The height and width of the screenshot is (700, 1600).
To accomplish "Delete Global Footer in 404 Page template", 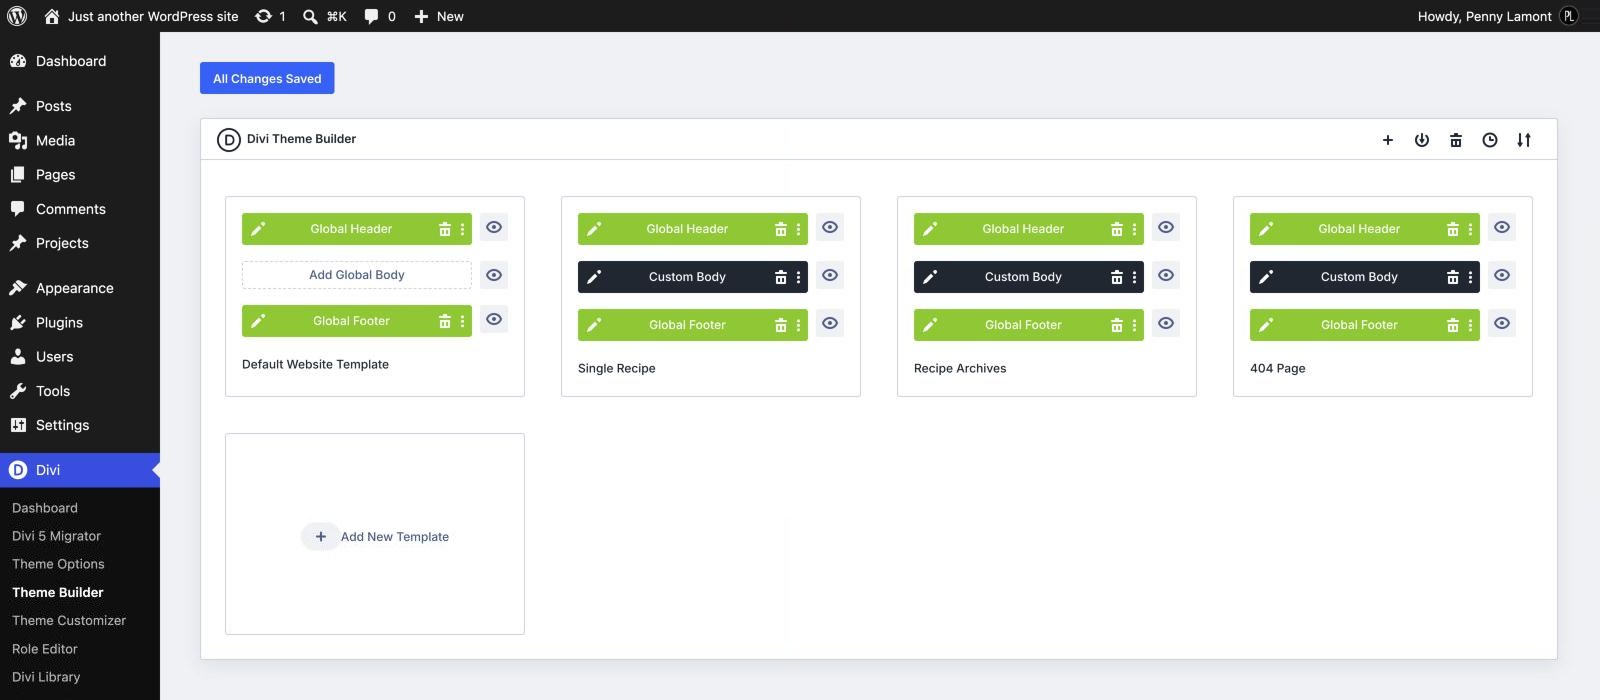I will [x=1453, y=325].
